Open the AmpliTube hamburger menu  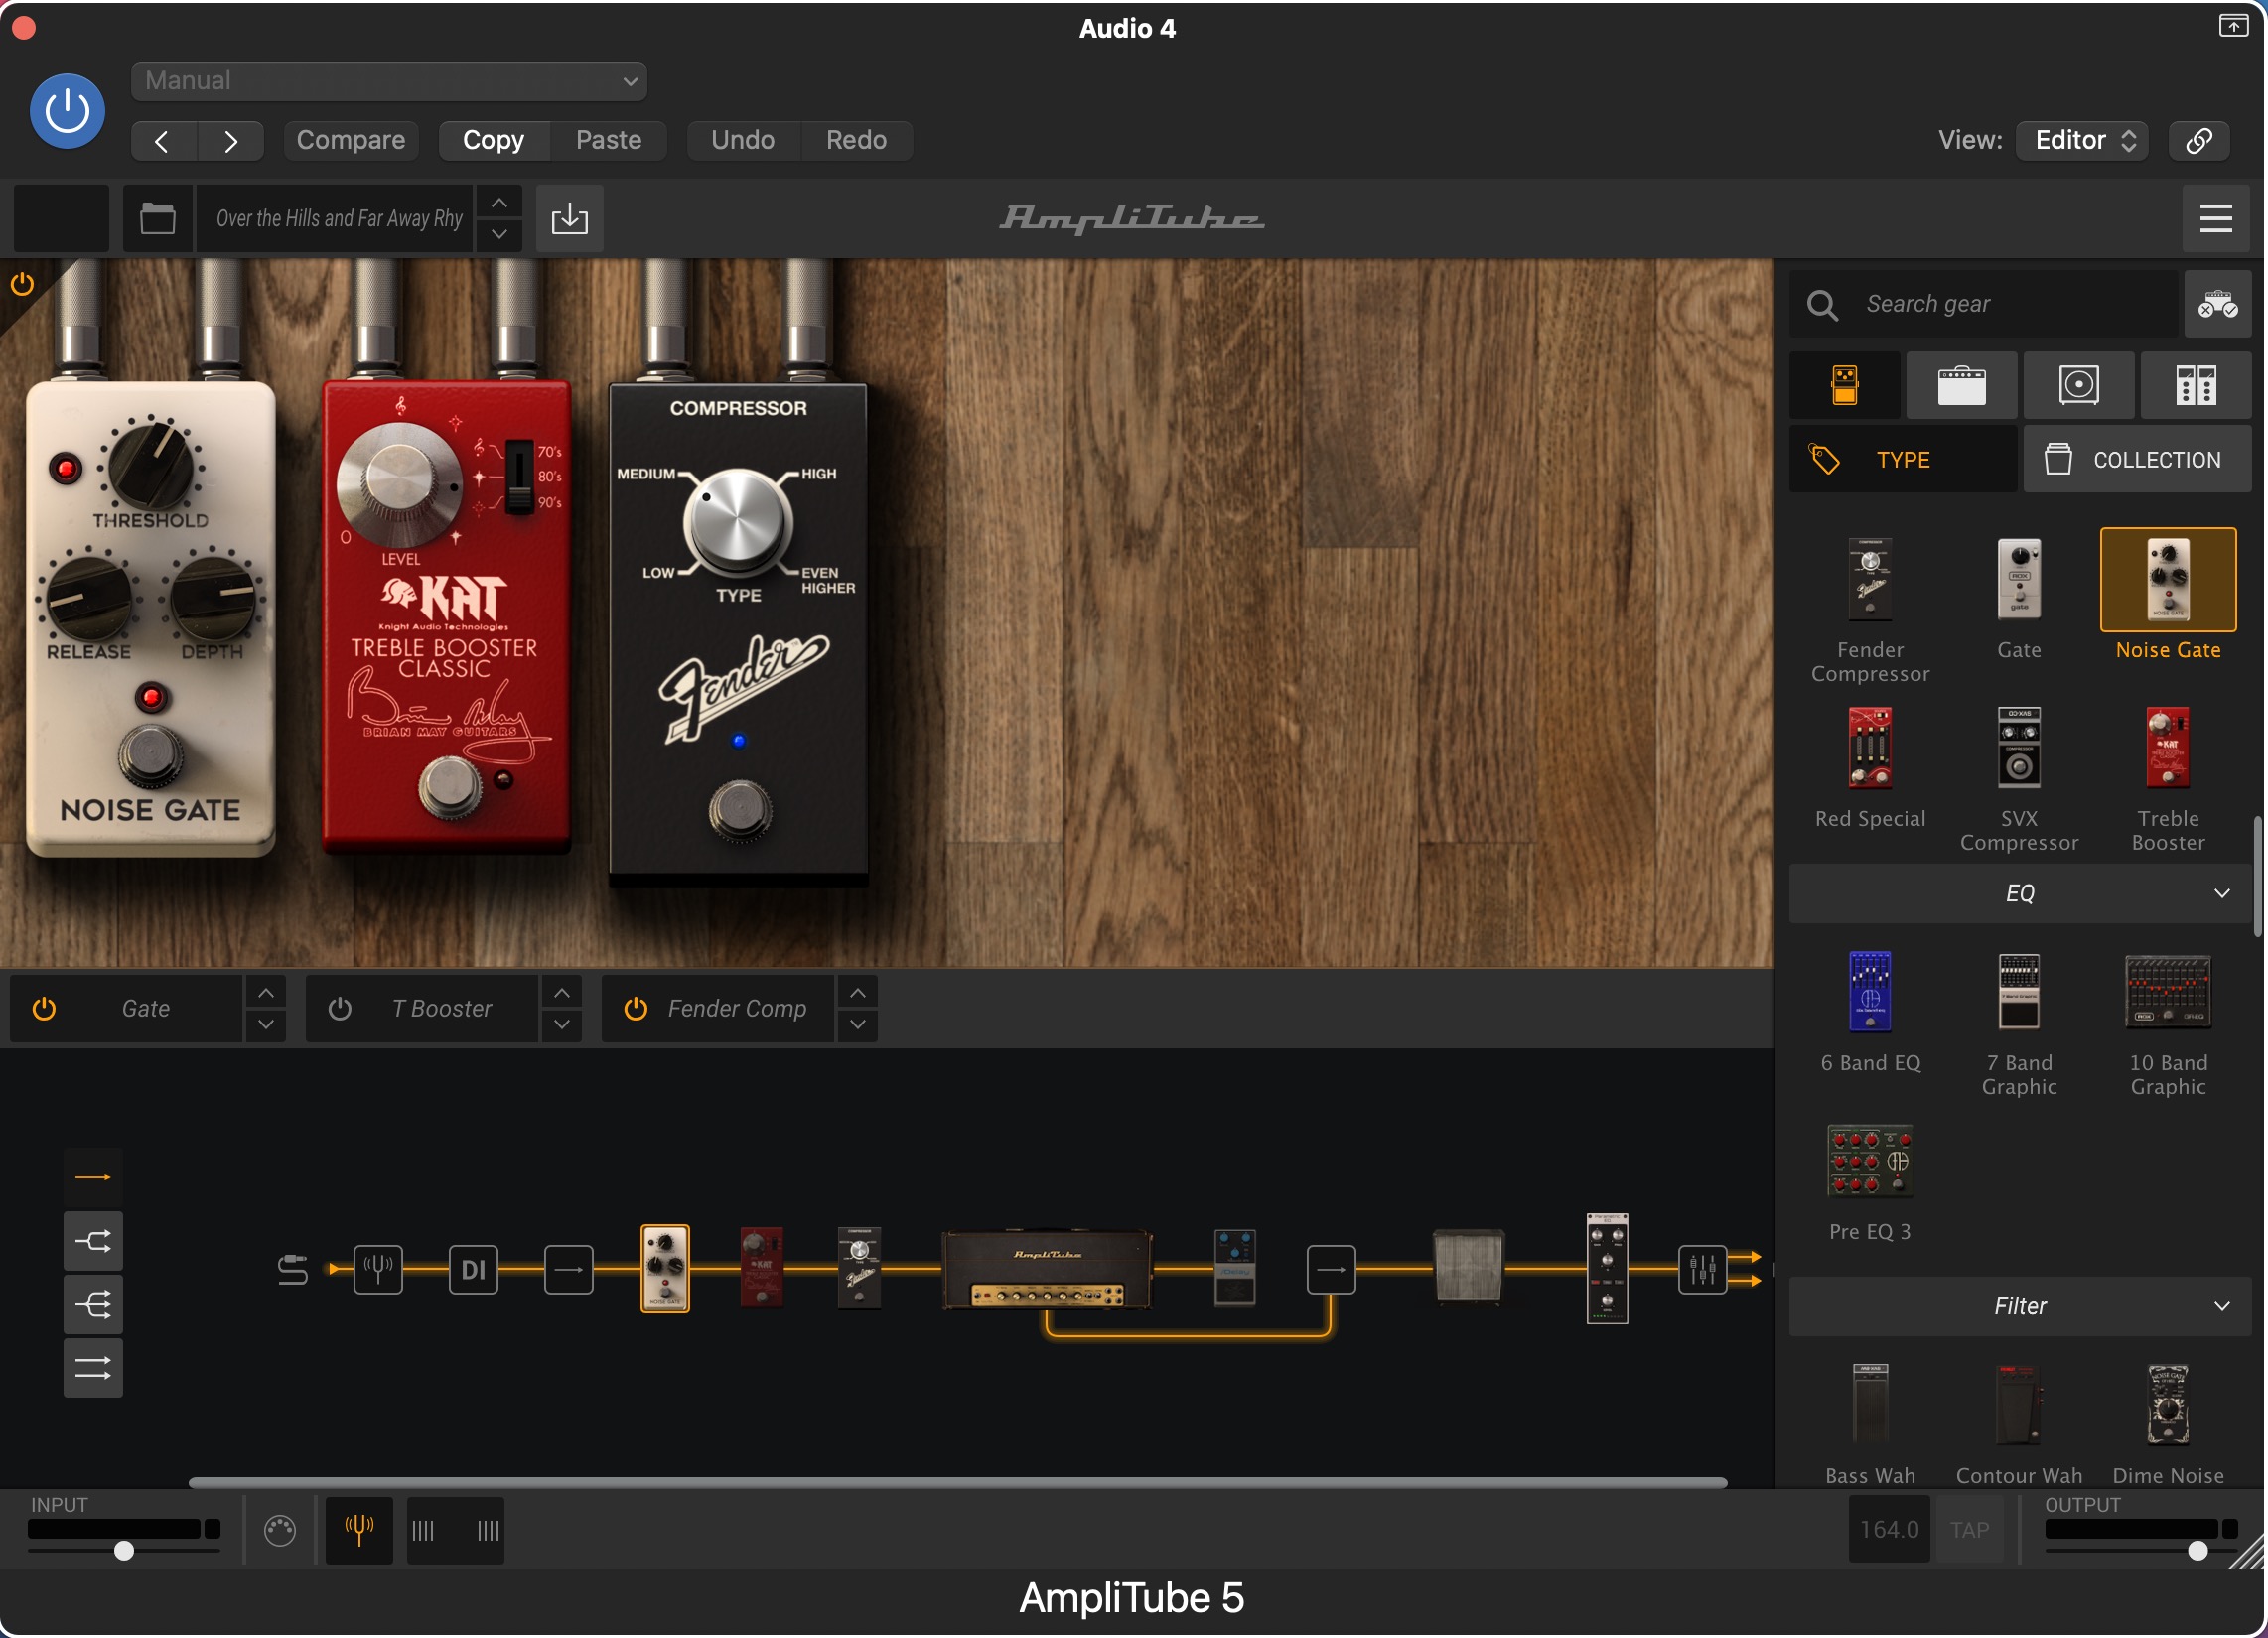[x=2217, y=218]
